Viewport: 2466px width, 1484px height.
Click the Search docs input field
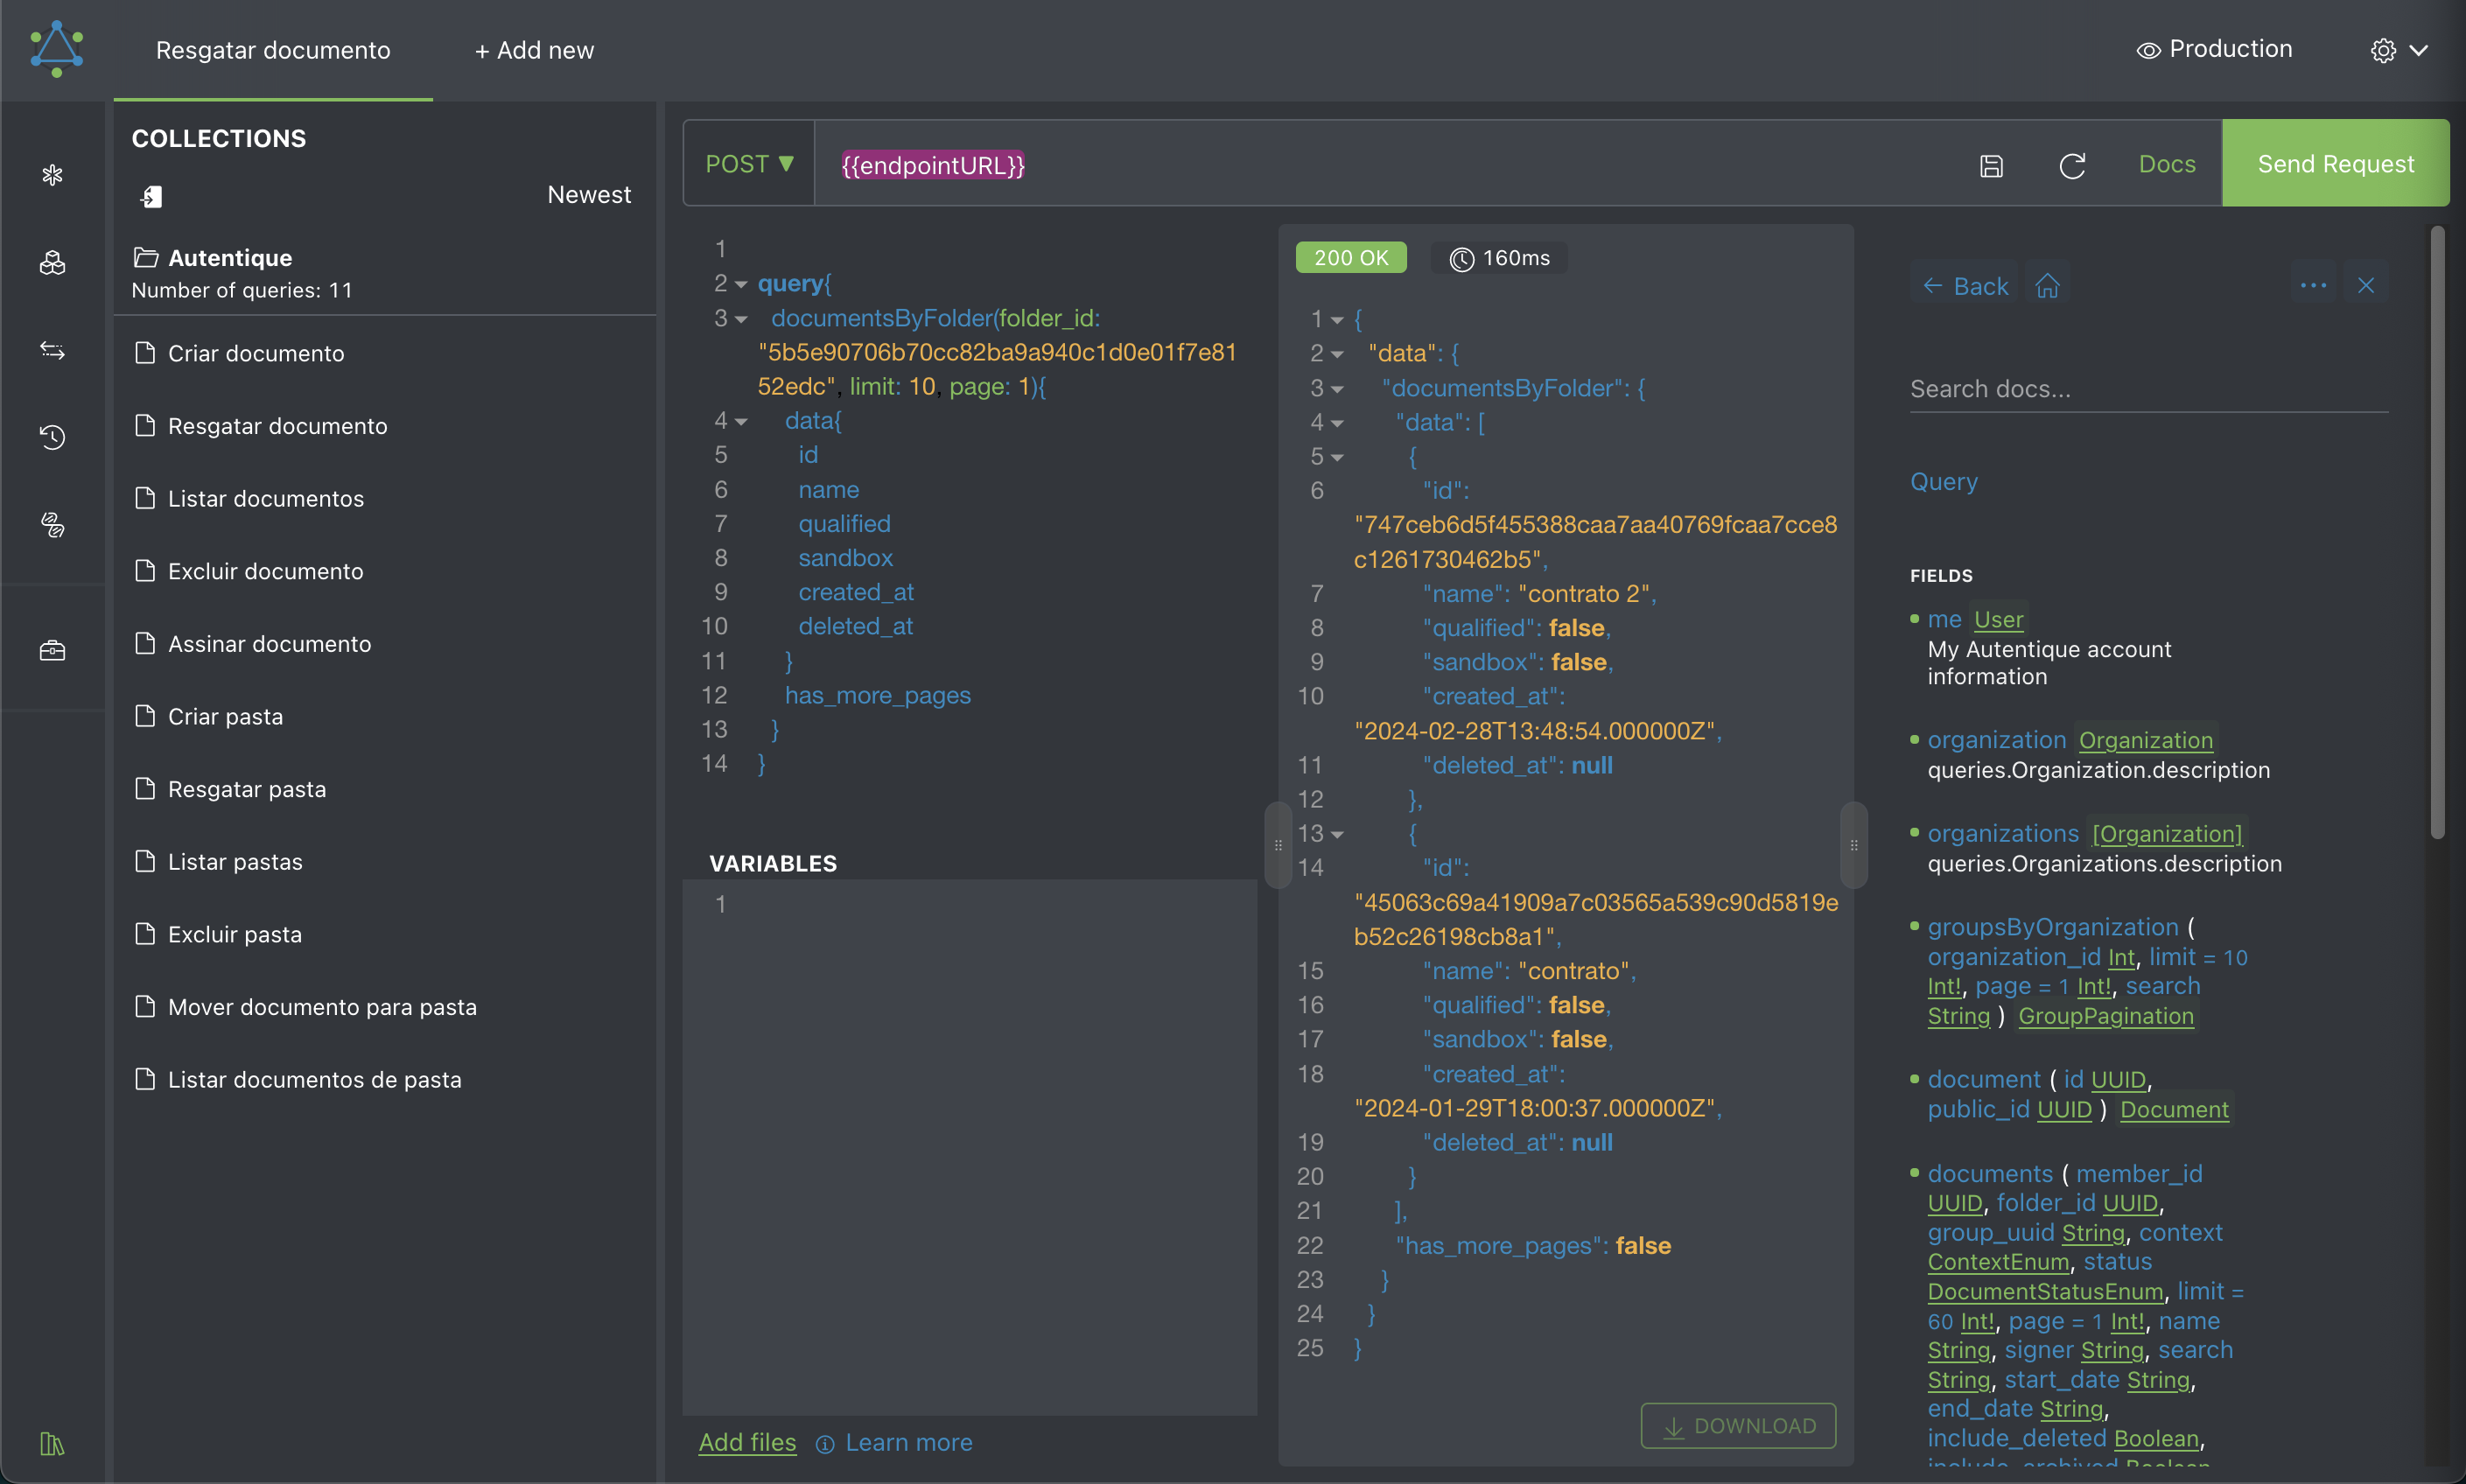(2148, 389)
